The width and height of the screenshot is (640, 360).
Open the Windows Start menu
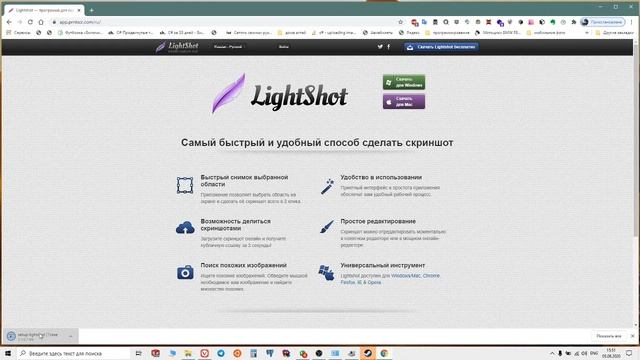tap(8, 353)
